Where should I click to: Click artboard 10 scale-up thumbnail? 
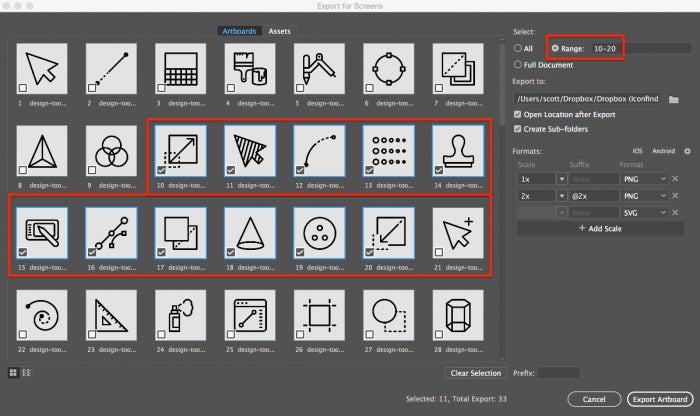click(x=181, y=151)
